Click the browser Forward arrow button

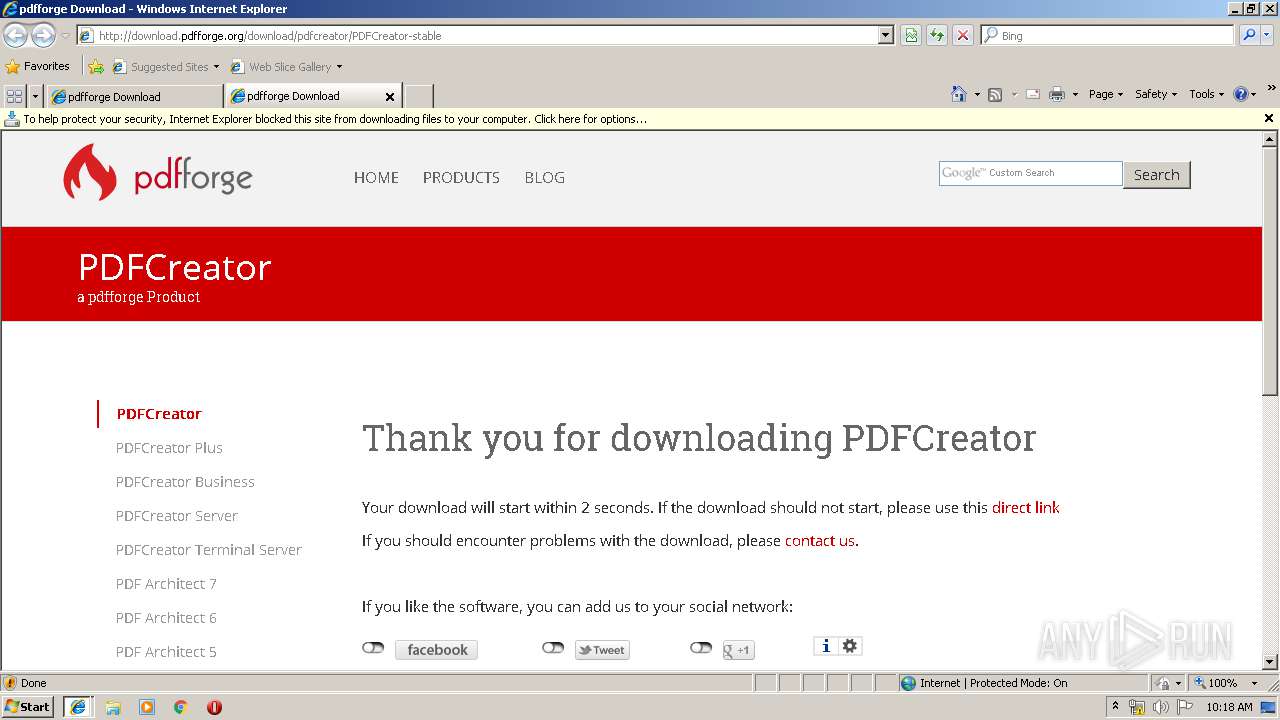point(43,36)
